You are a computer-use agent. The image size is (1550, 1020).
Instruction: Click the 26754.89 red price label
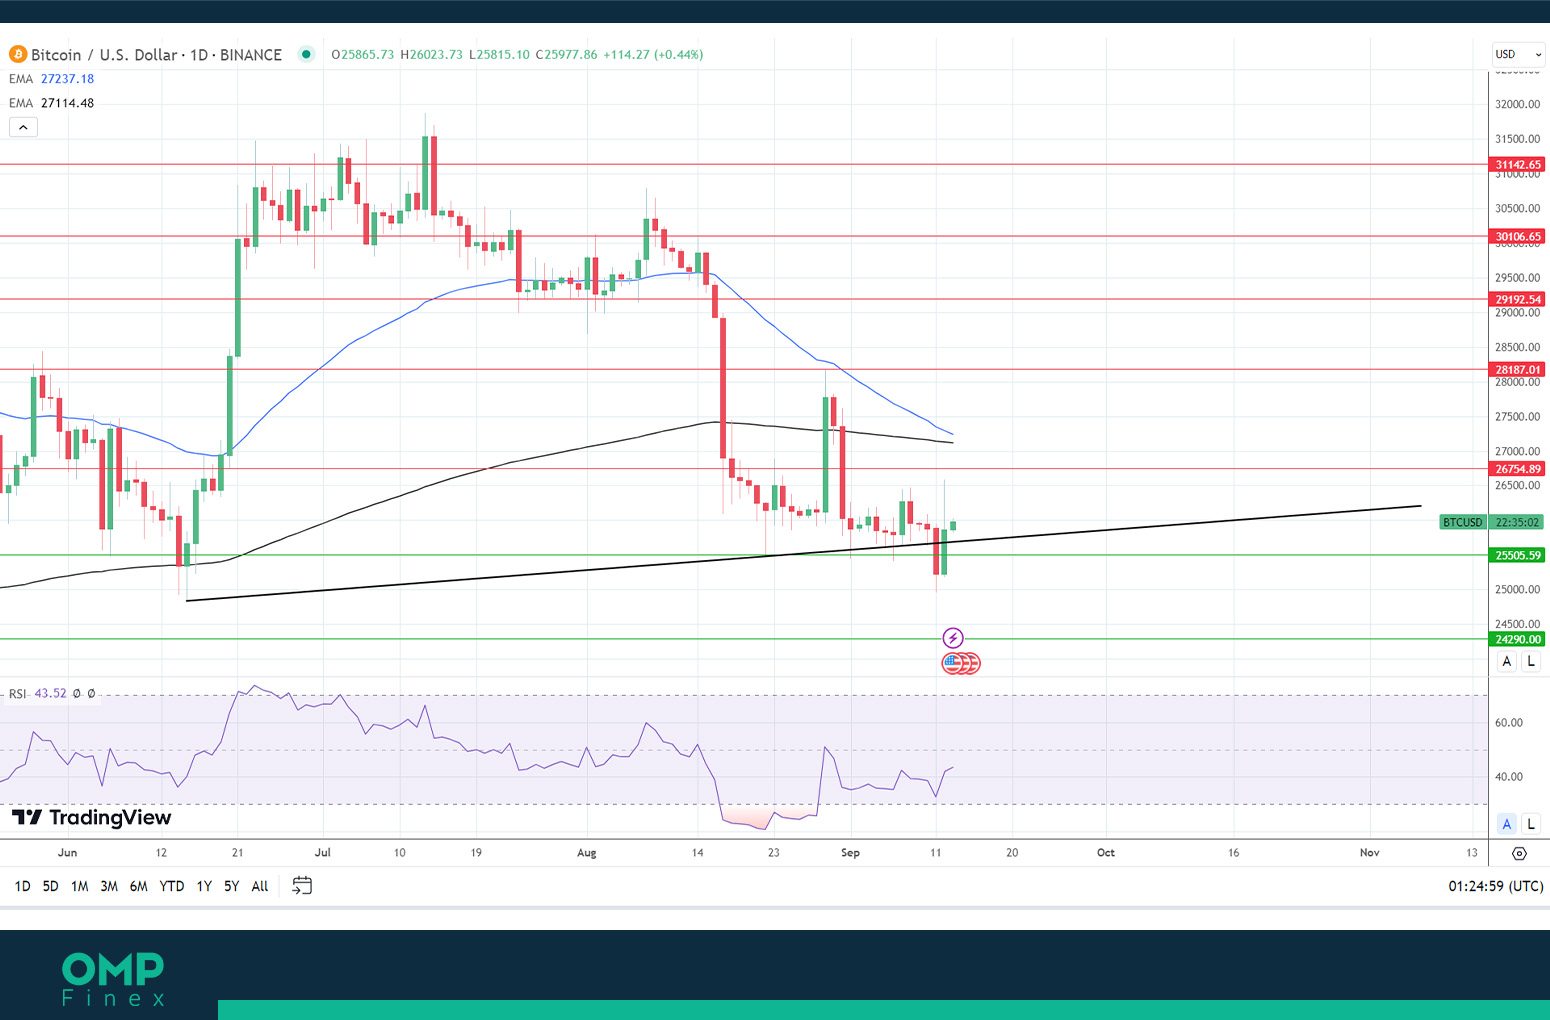(x=1518, y=469)
